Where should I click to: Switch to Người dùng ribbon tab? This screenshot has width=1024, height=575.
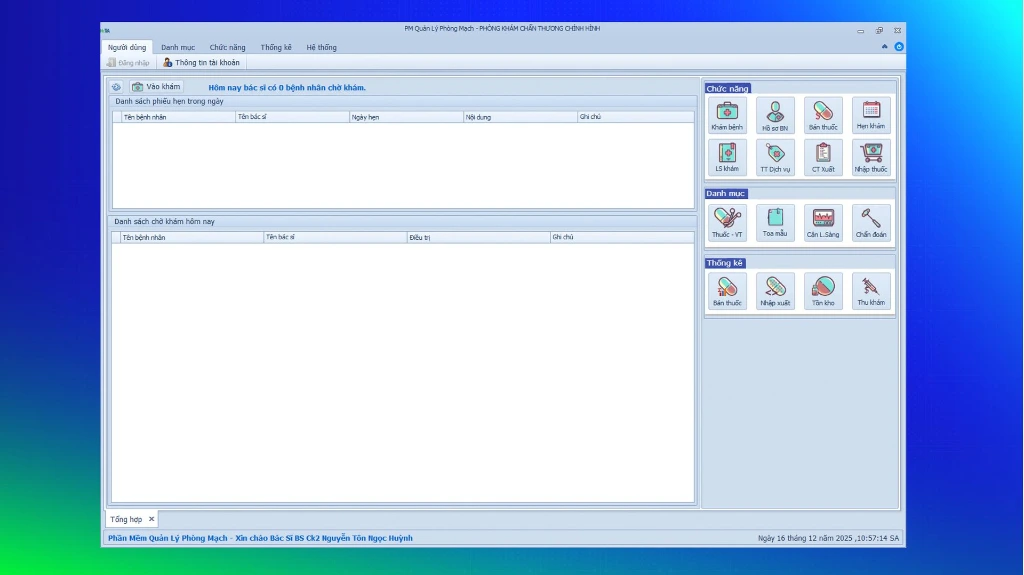(x=127, y=47)
